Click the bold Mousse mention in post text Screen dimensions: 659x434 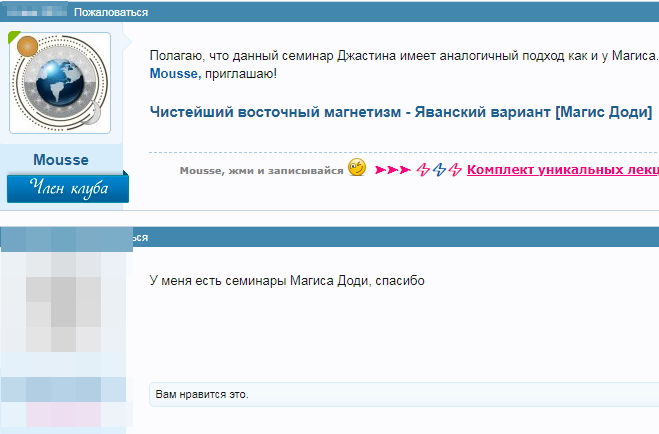point(174,73)
